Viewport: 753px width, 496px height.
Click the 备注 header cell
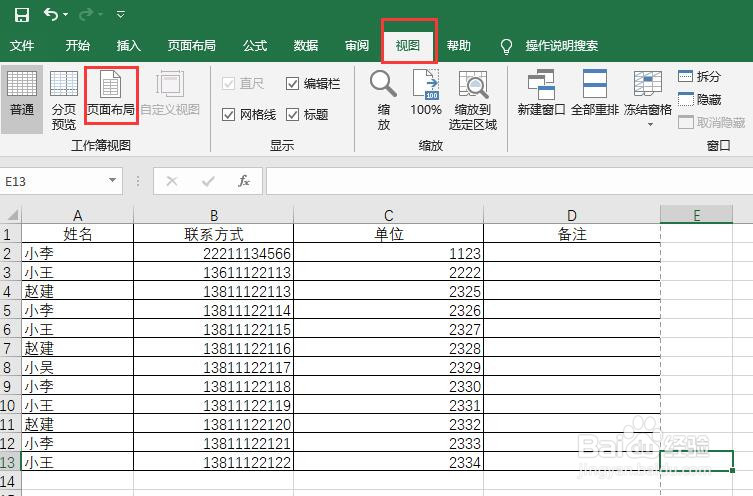[571, 234]
